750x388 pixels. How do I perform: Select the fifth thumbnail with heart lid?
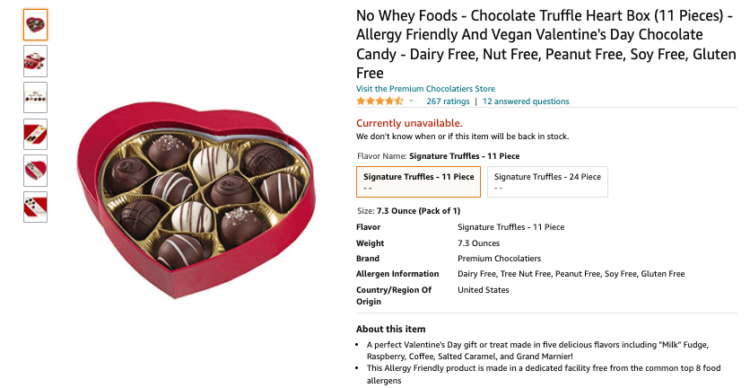[x=35, y=170]
